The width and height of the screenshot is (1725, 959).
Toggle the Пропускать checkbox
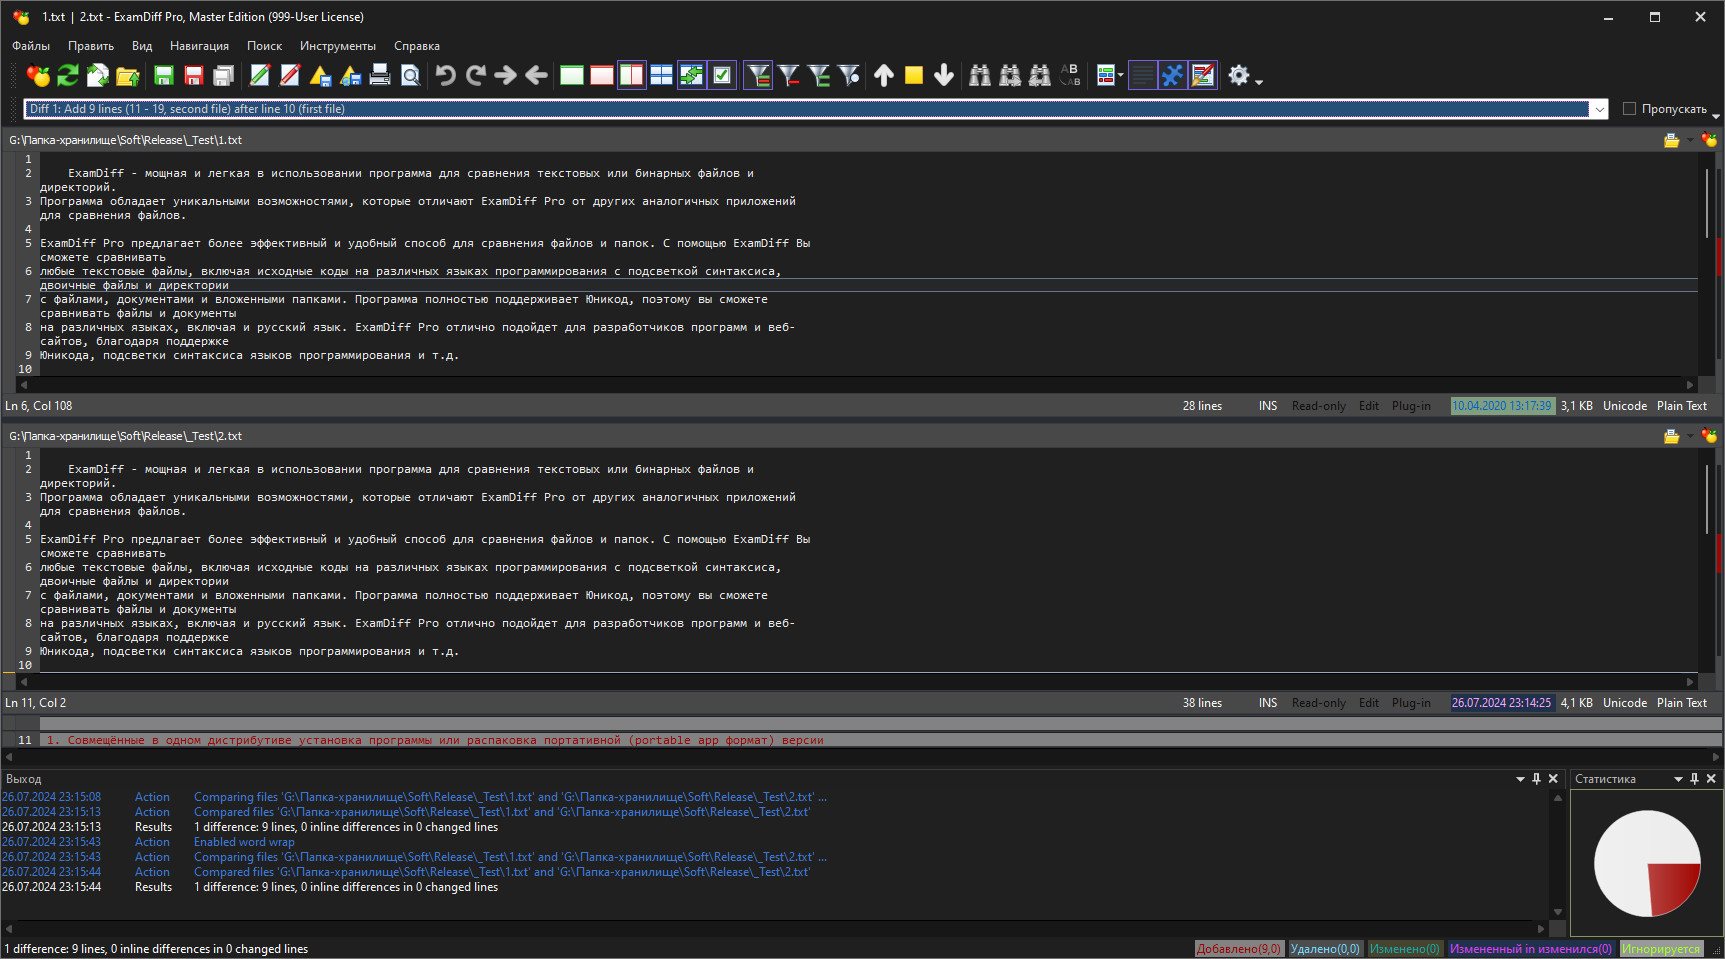(1629, 108)
